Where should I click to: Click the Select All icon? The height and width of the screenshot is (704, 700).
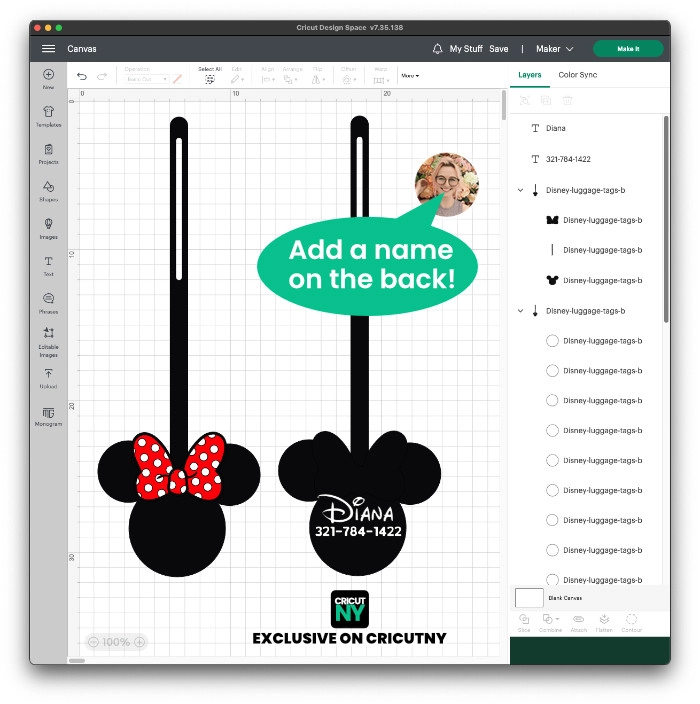(x=210, y=80)
